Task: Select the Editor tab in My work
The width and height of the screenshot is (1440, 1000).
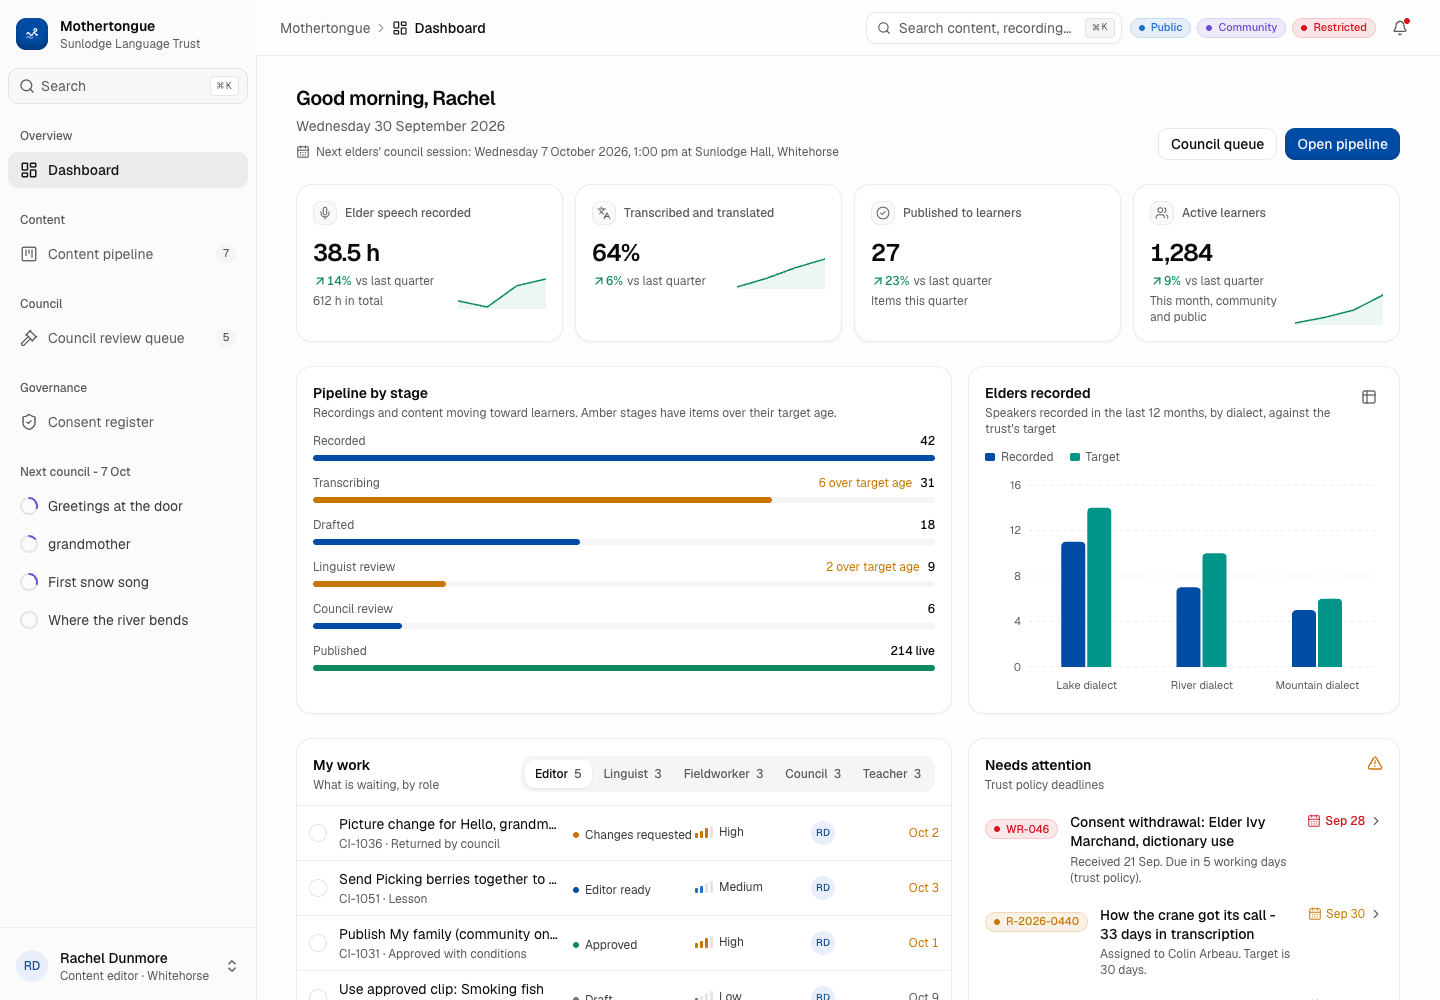Action: pos(558,774)
